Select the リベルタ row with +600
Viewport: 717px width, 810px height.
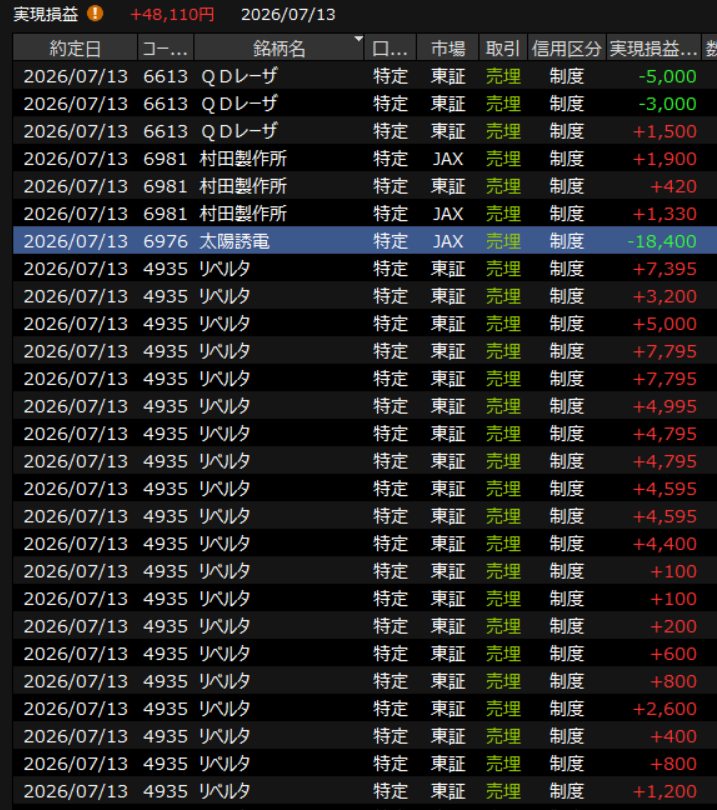365,653
